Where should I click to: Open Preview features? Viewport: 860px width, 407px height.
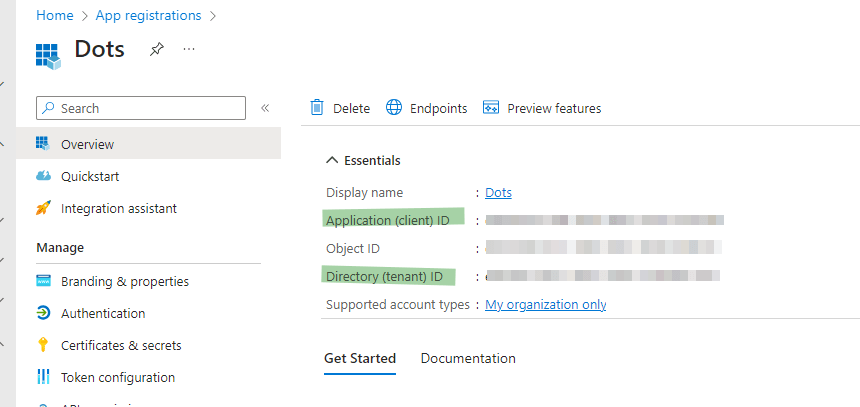542,108
